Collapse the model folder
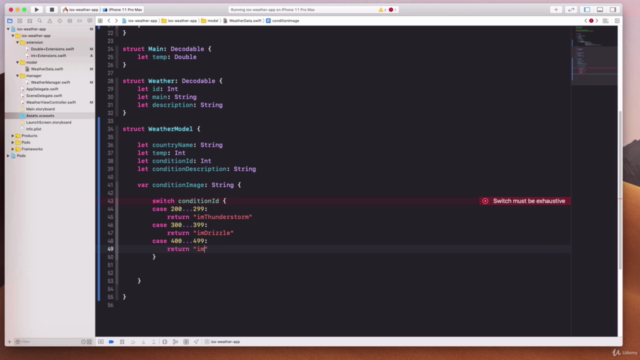The image size is (640, 360). pos(18,62)
